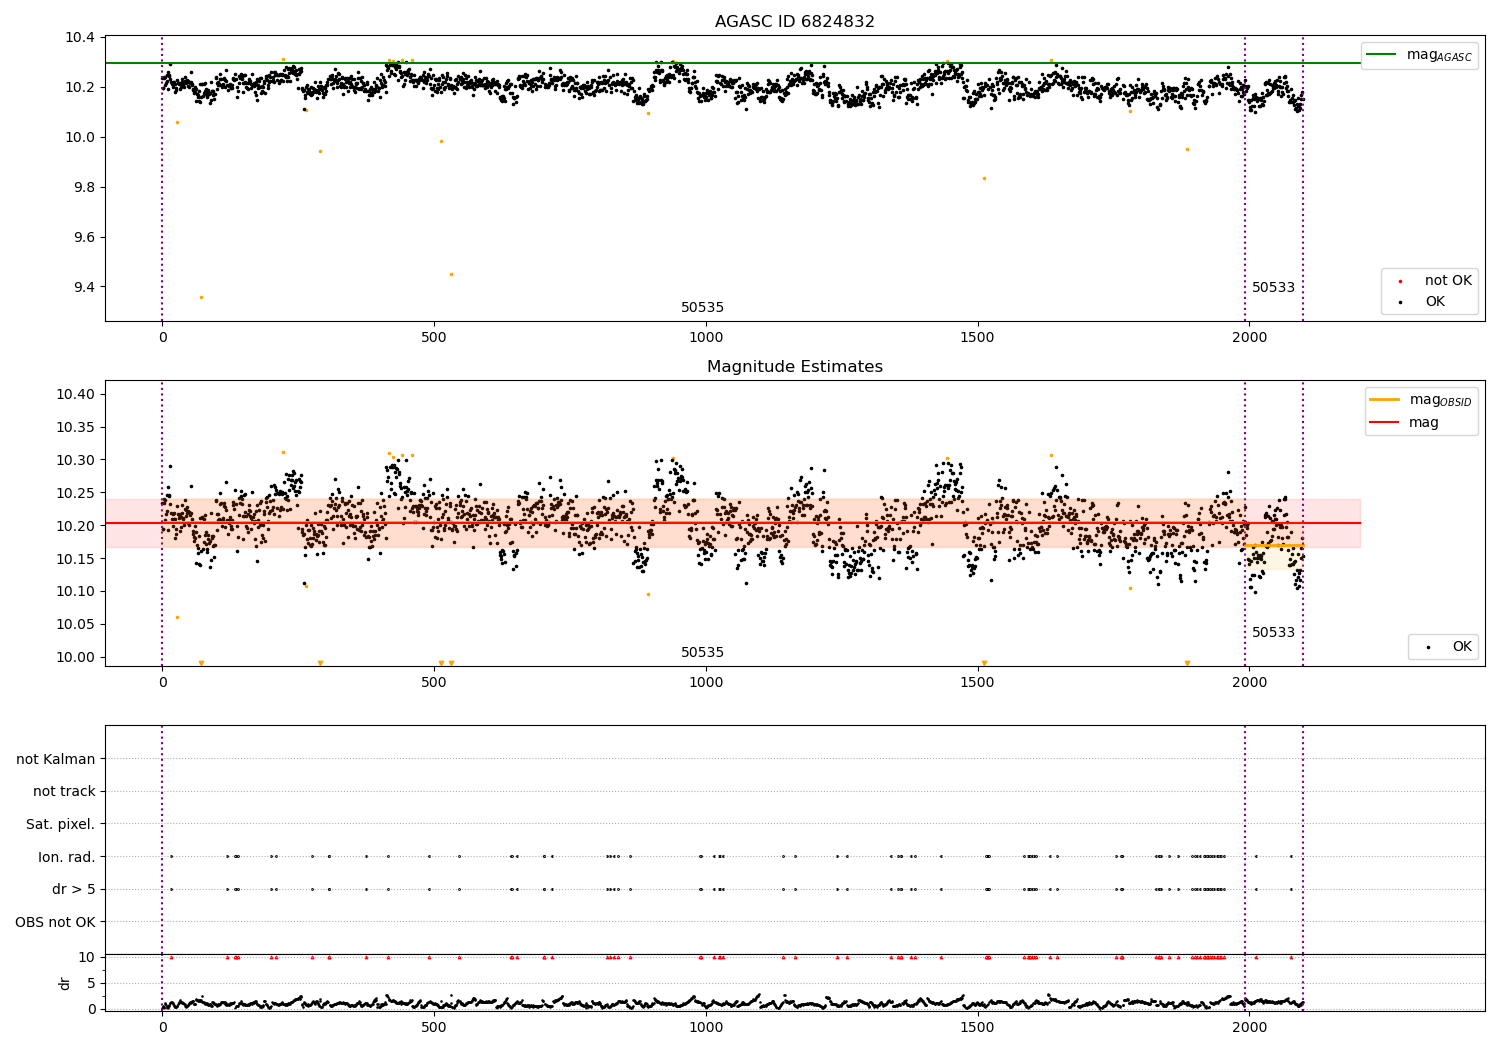Screen dimensions: 1500x1050
Task: Click the 500 x-axis tick under top plot
Action: [434, 338]
